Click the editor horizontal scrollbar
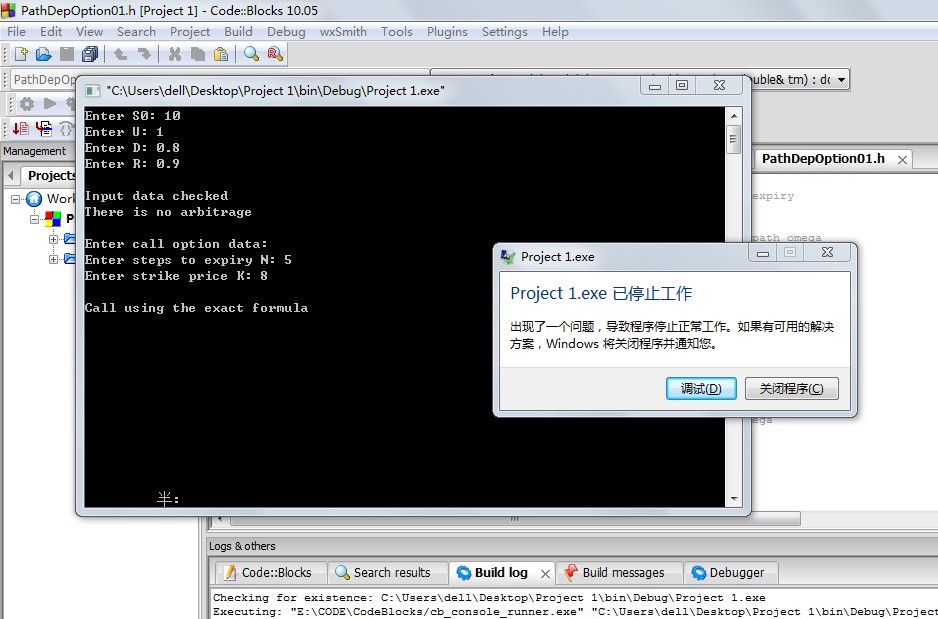Screen dimensions: 938x619 [514, 519]
